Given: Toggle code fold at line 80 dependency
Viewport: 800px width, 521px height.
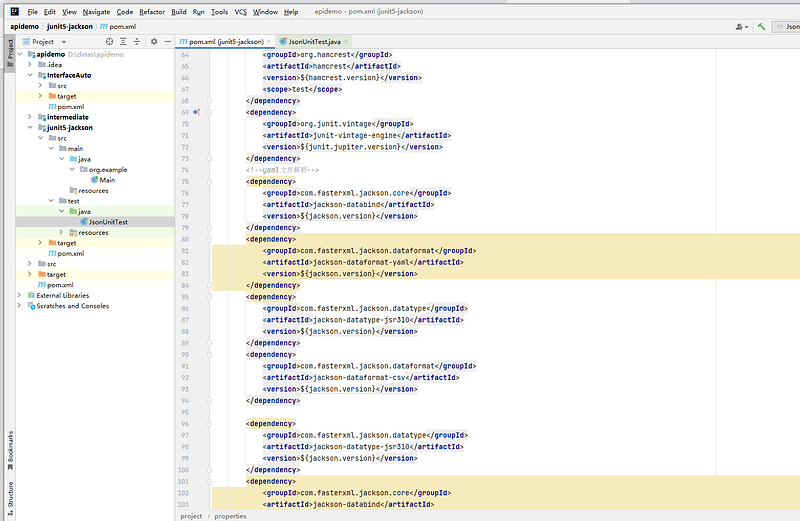Looking at the screenshot, I should [209, 239].
